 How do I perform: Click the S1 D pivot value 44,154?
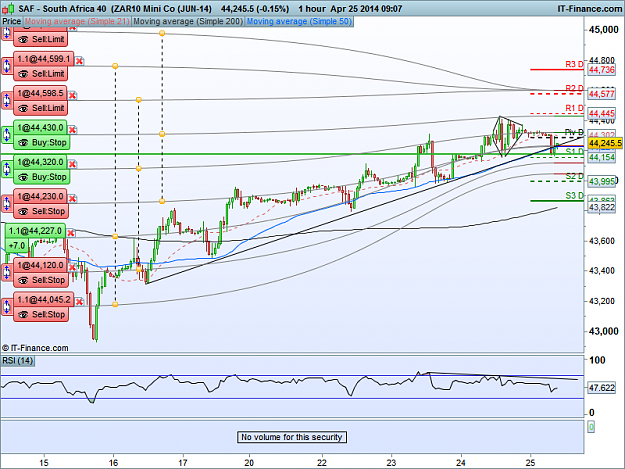click(602, 157)
